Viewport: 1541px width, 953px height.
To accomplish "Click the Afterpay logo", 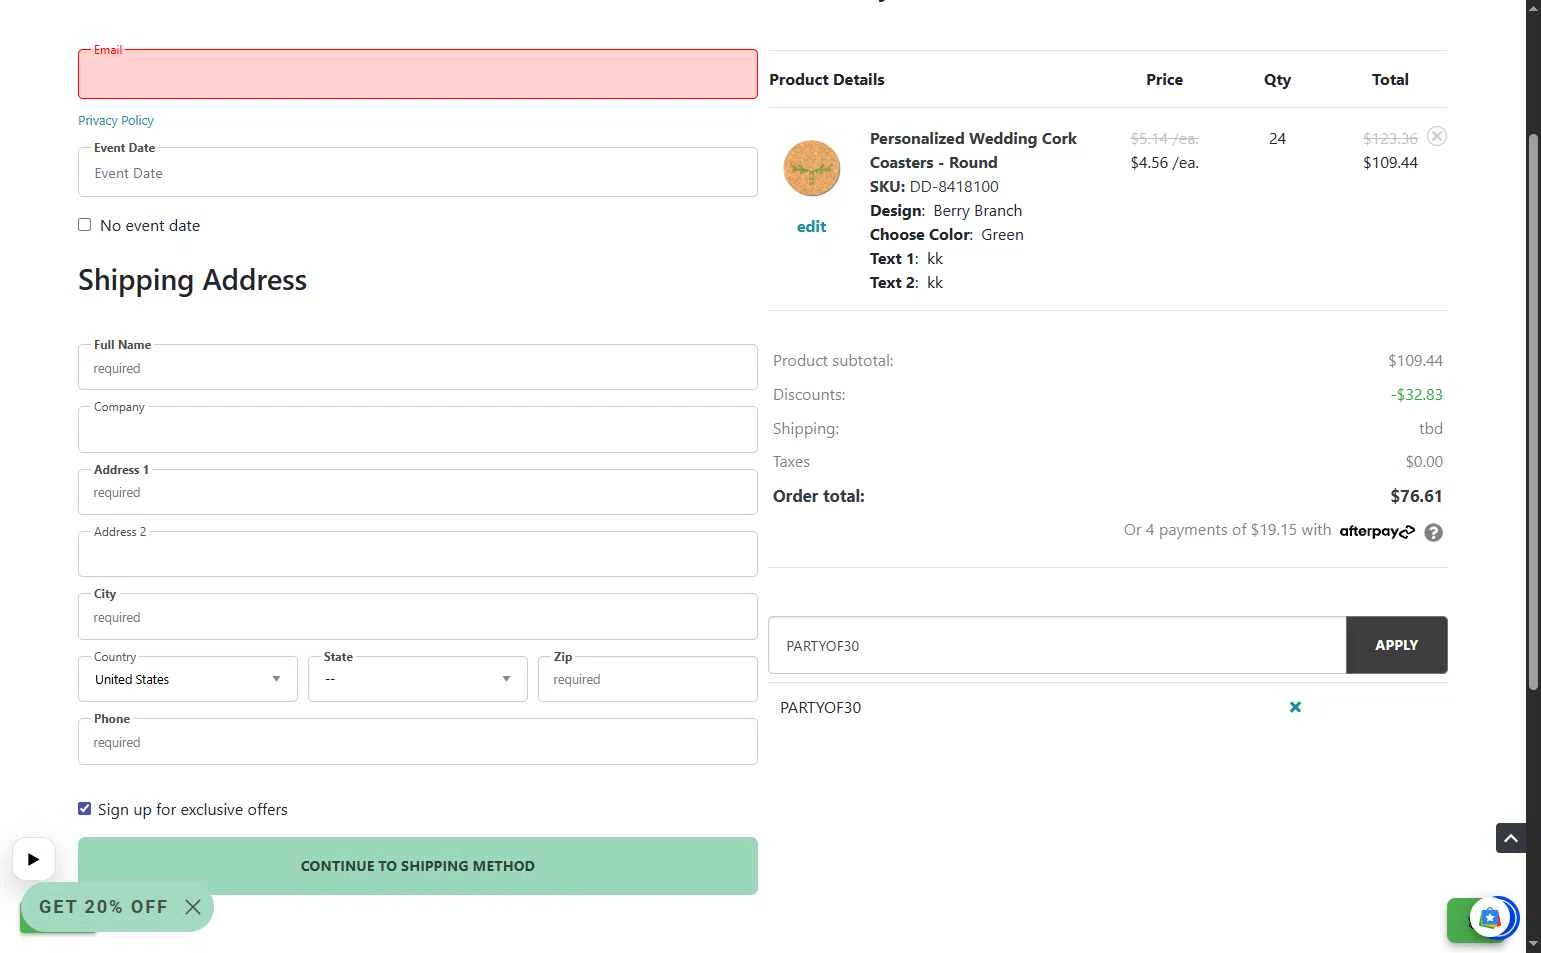I will [x=1377, y=531].
